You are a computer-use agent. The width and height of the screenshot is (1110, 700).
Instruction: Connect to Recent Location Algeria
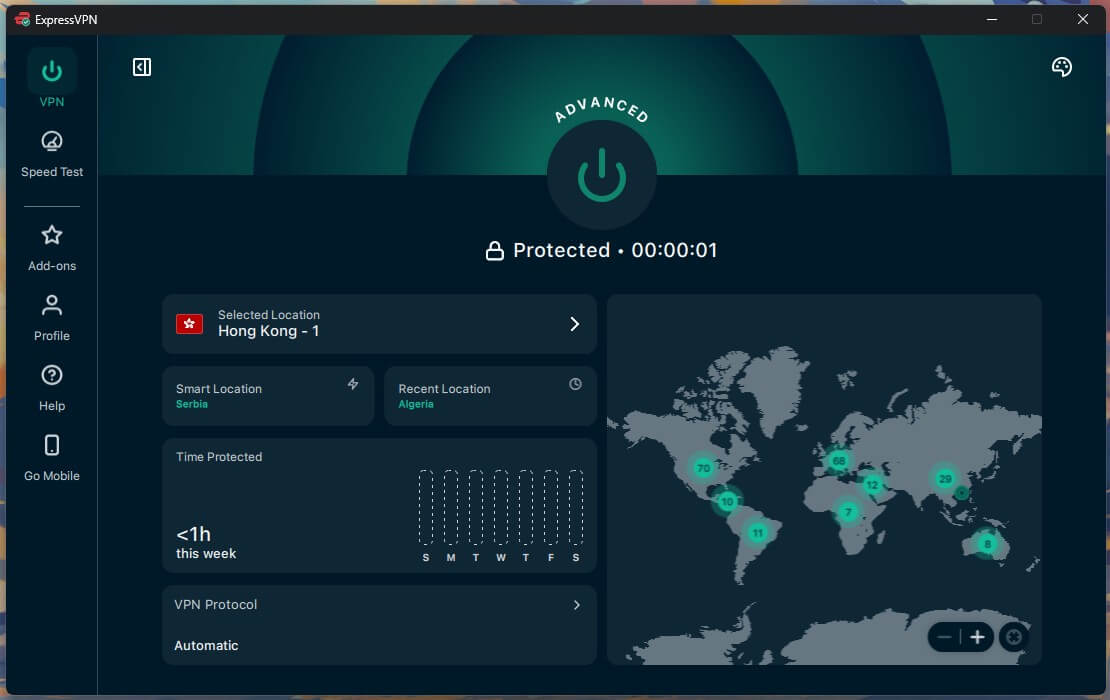coord(490,396)
